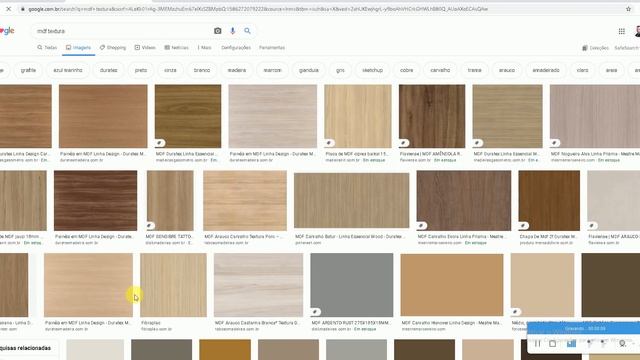Open the MDF Carvalho Ebora brown thumbnail
This screenshot has height=360, width=640.
(464, 200)
